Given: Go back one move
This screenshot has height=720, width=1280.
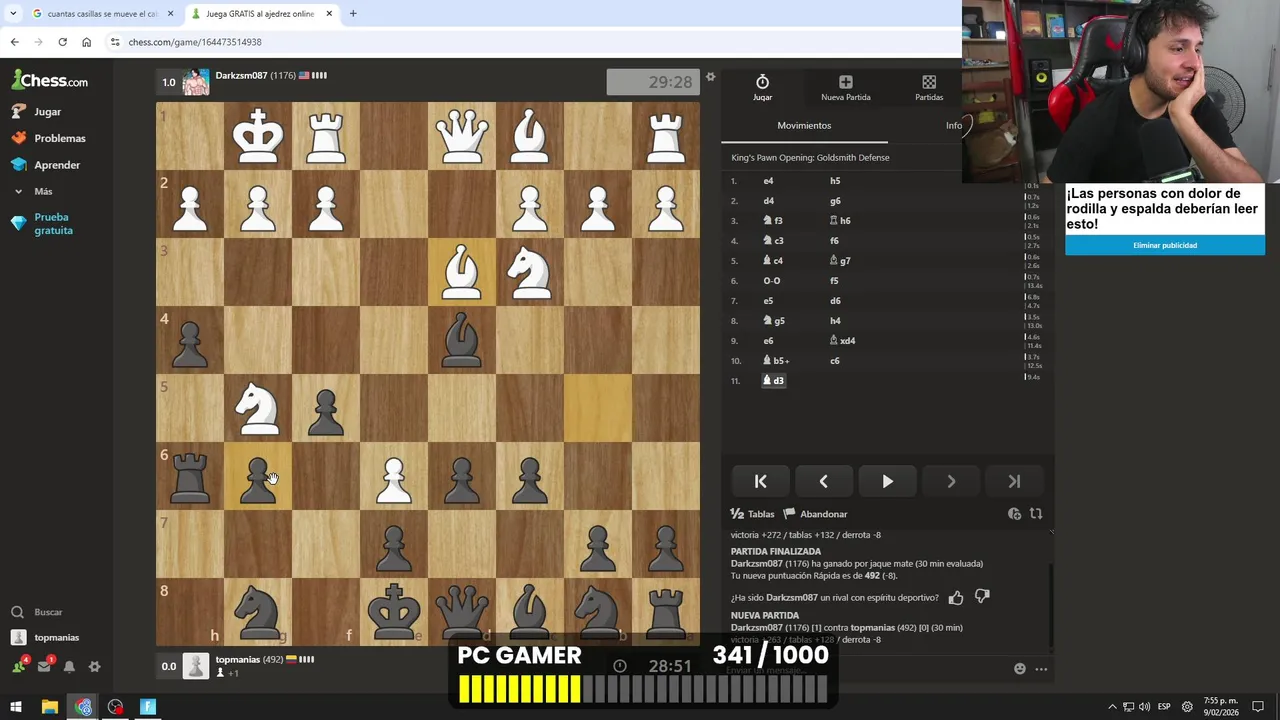Looking at the screenshot, I should coord(823,482).
